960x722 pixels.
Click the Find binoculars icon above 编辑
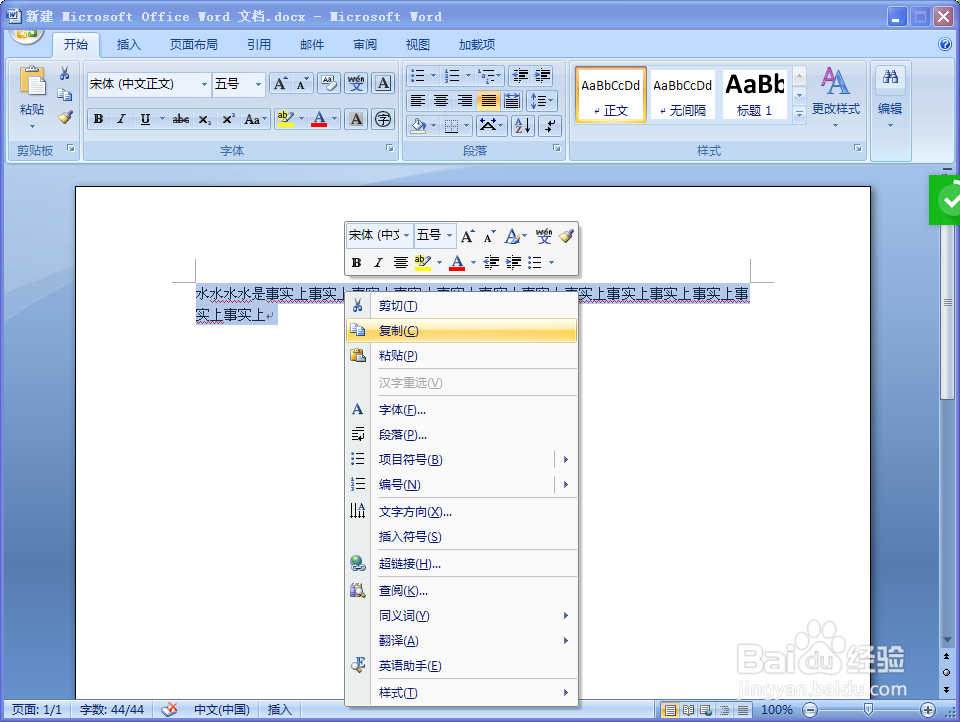(890, 77)
